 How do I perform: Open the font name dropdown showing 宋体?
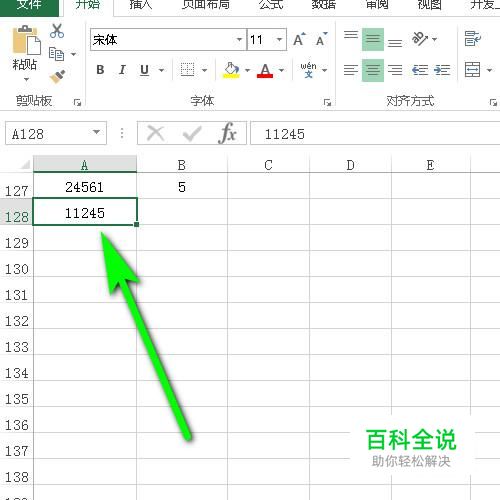239,40
